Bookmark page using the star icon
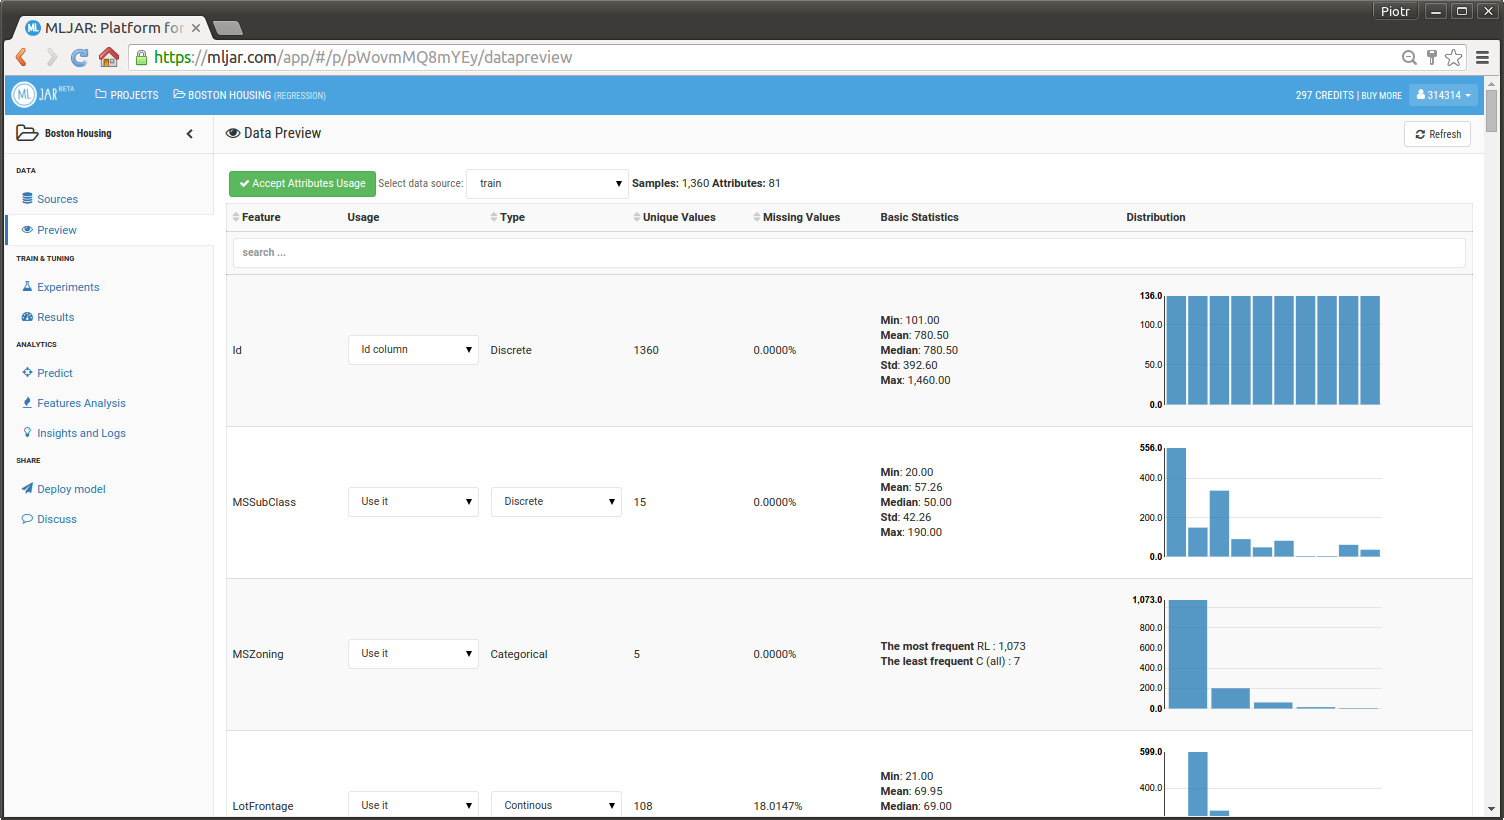Image resolution: width=1504 pixels, height=820 pixels. coord(1454,57)
